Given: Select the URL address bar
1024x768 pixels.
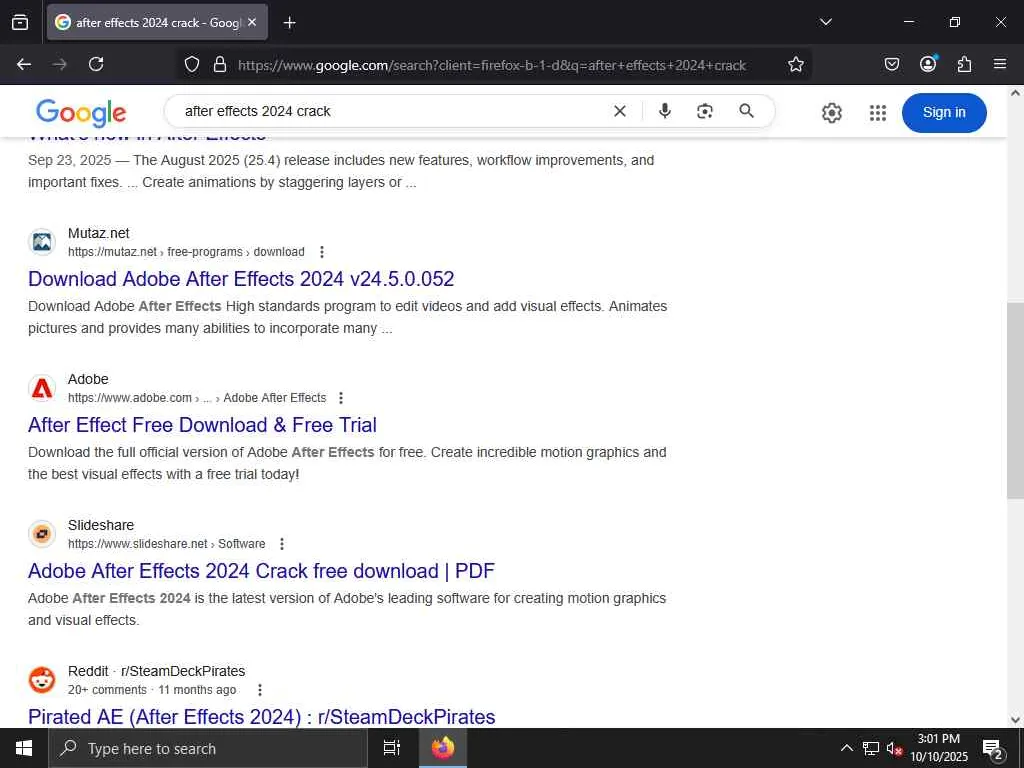Looking at the screenshot, I should point(492,65).
